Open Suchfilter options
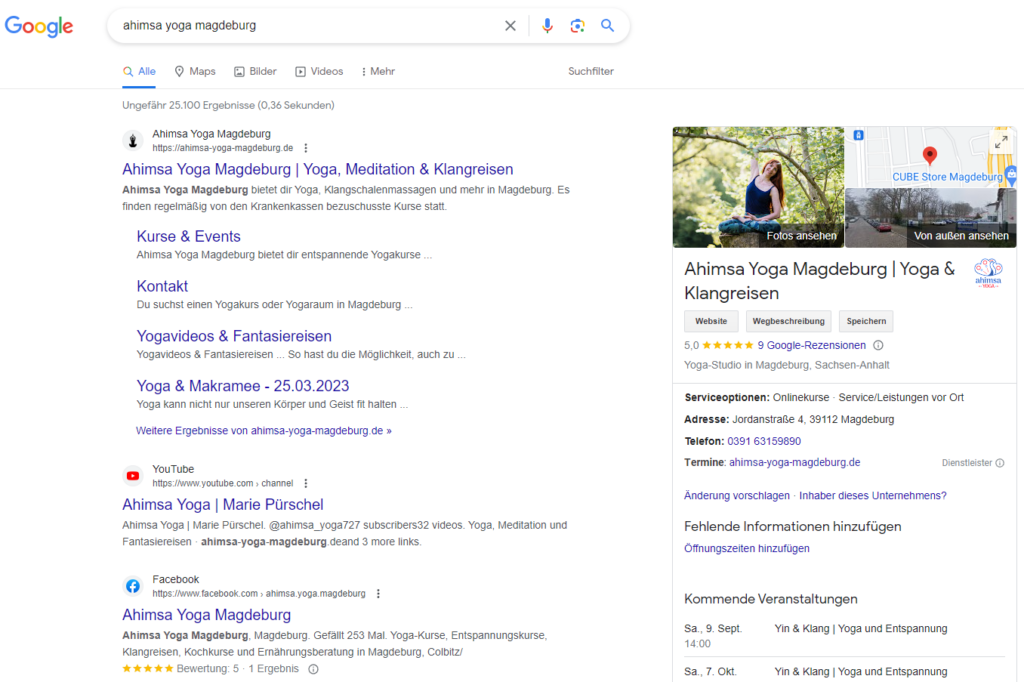 [x=590, y=71]
